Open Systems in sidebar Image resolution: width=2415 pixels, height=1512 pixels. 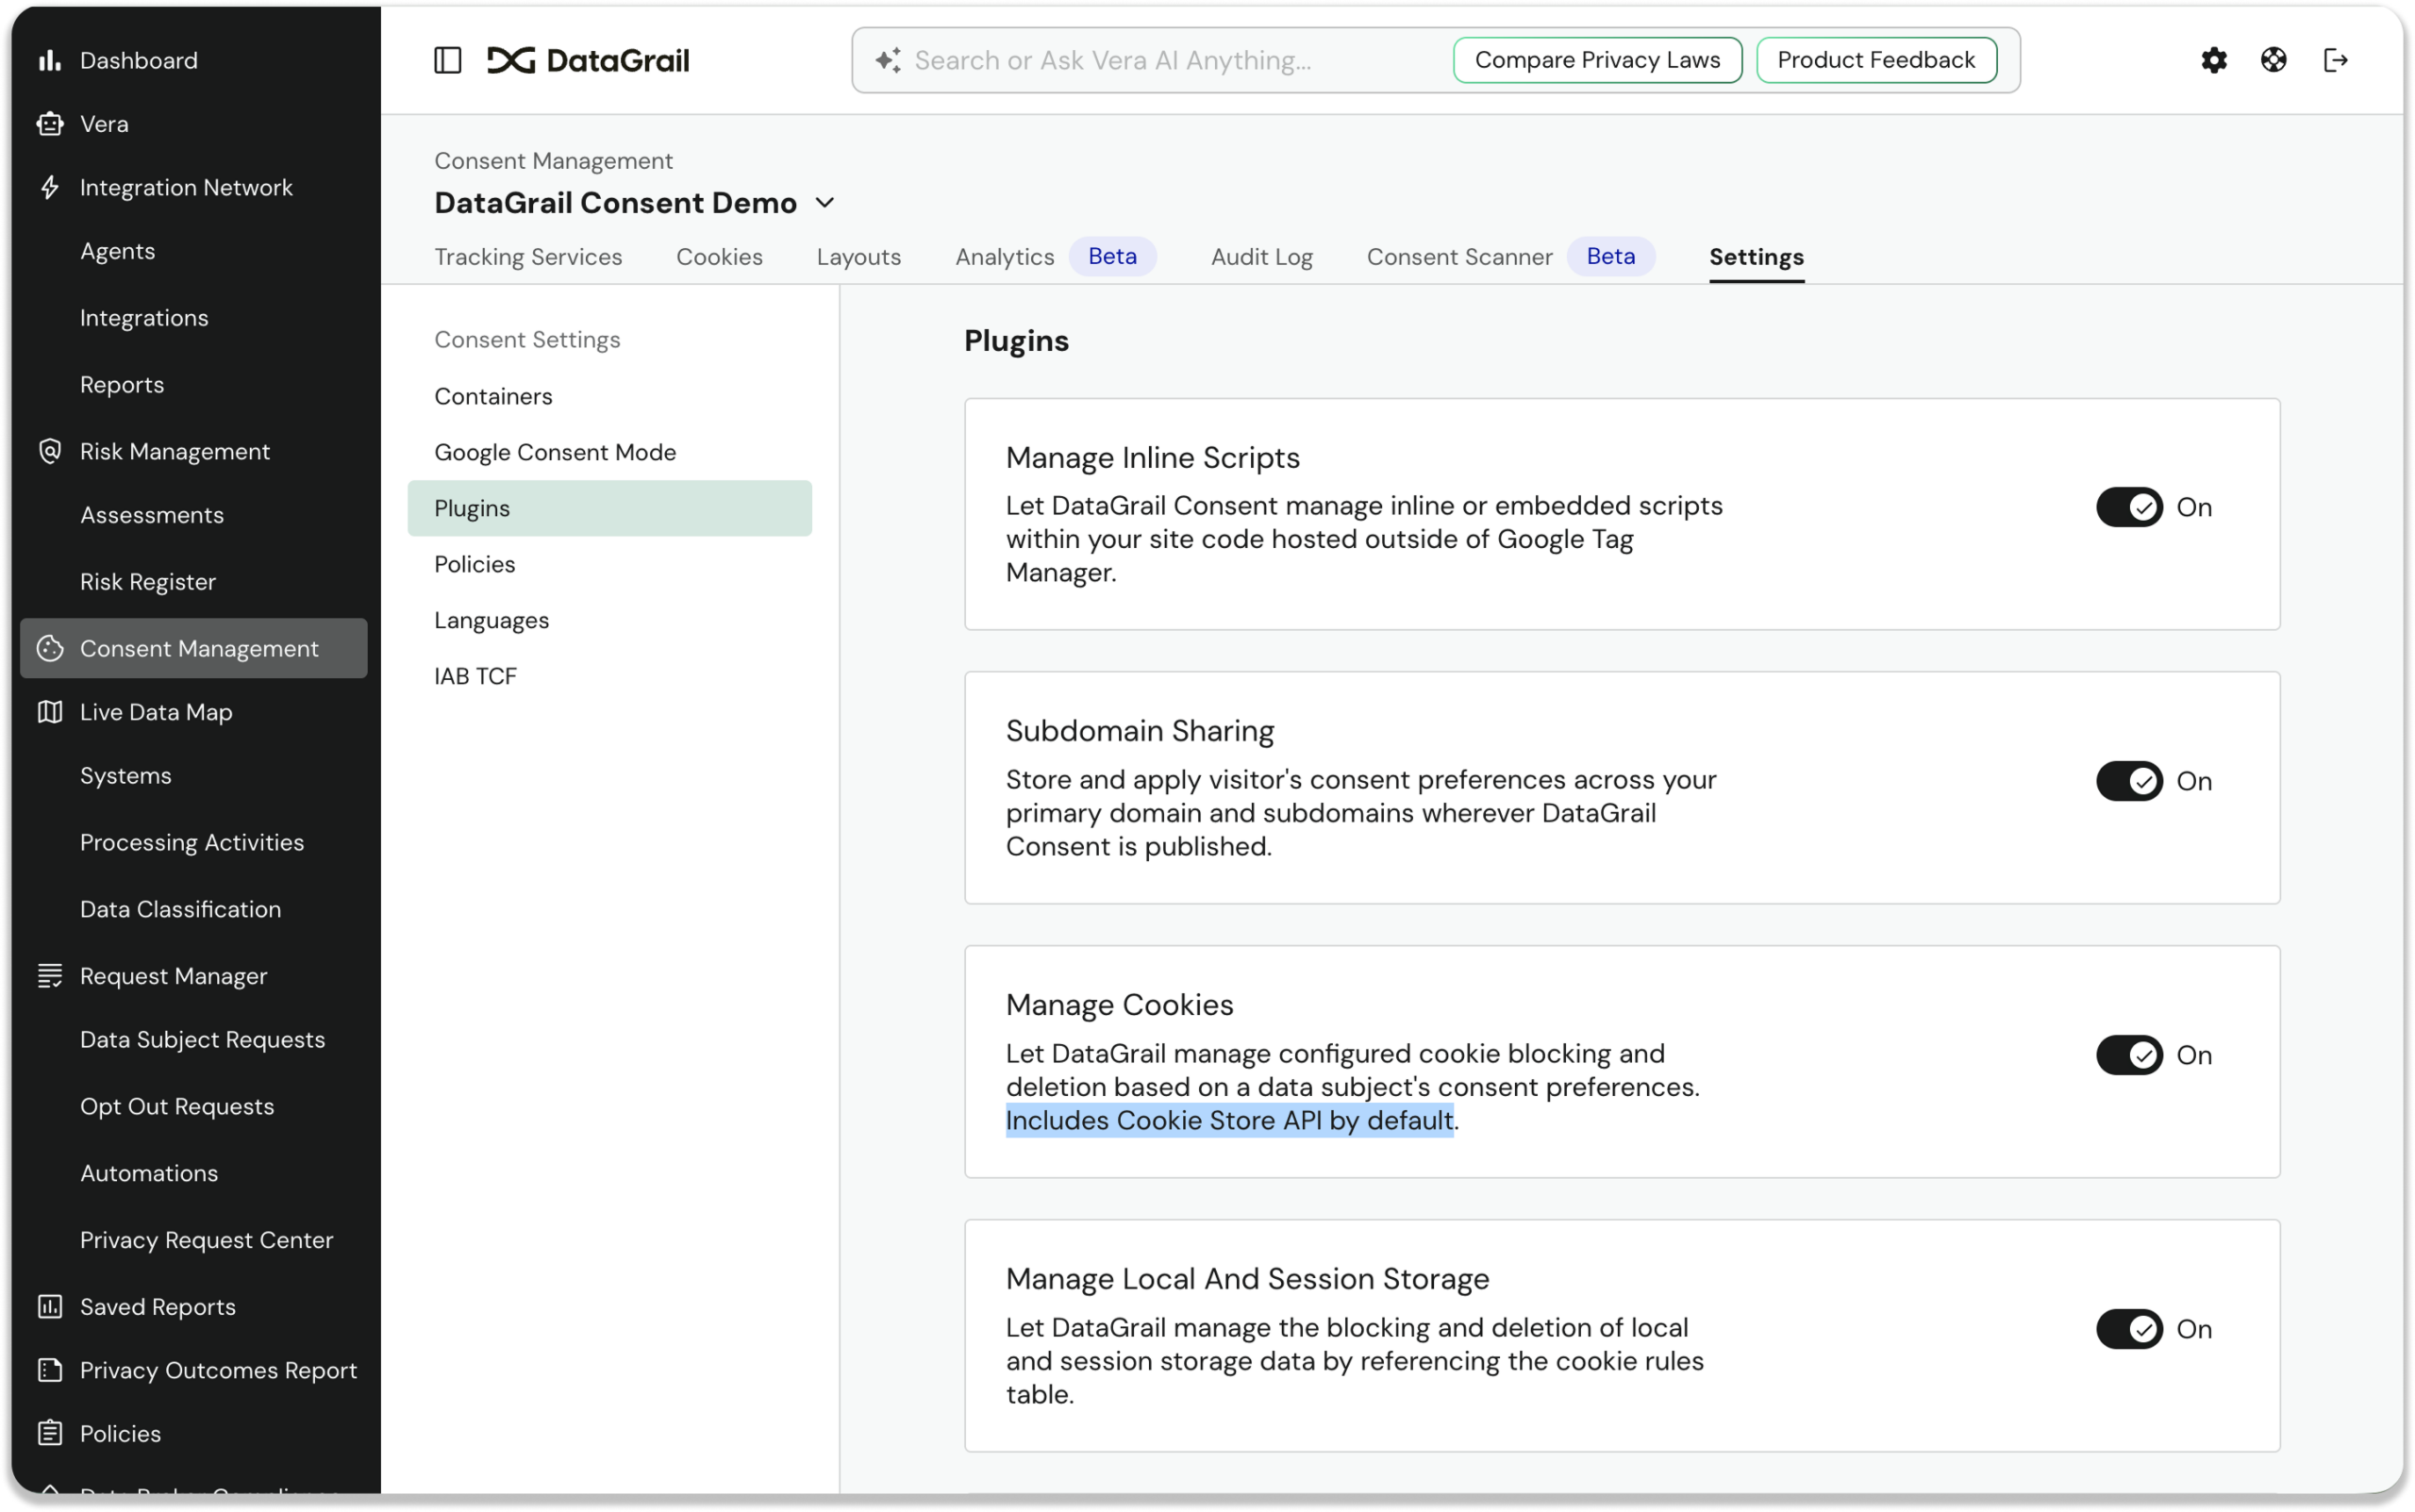coord(126,776)
